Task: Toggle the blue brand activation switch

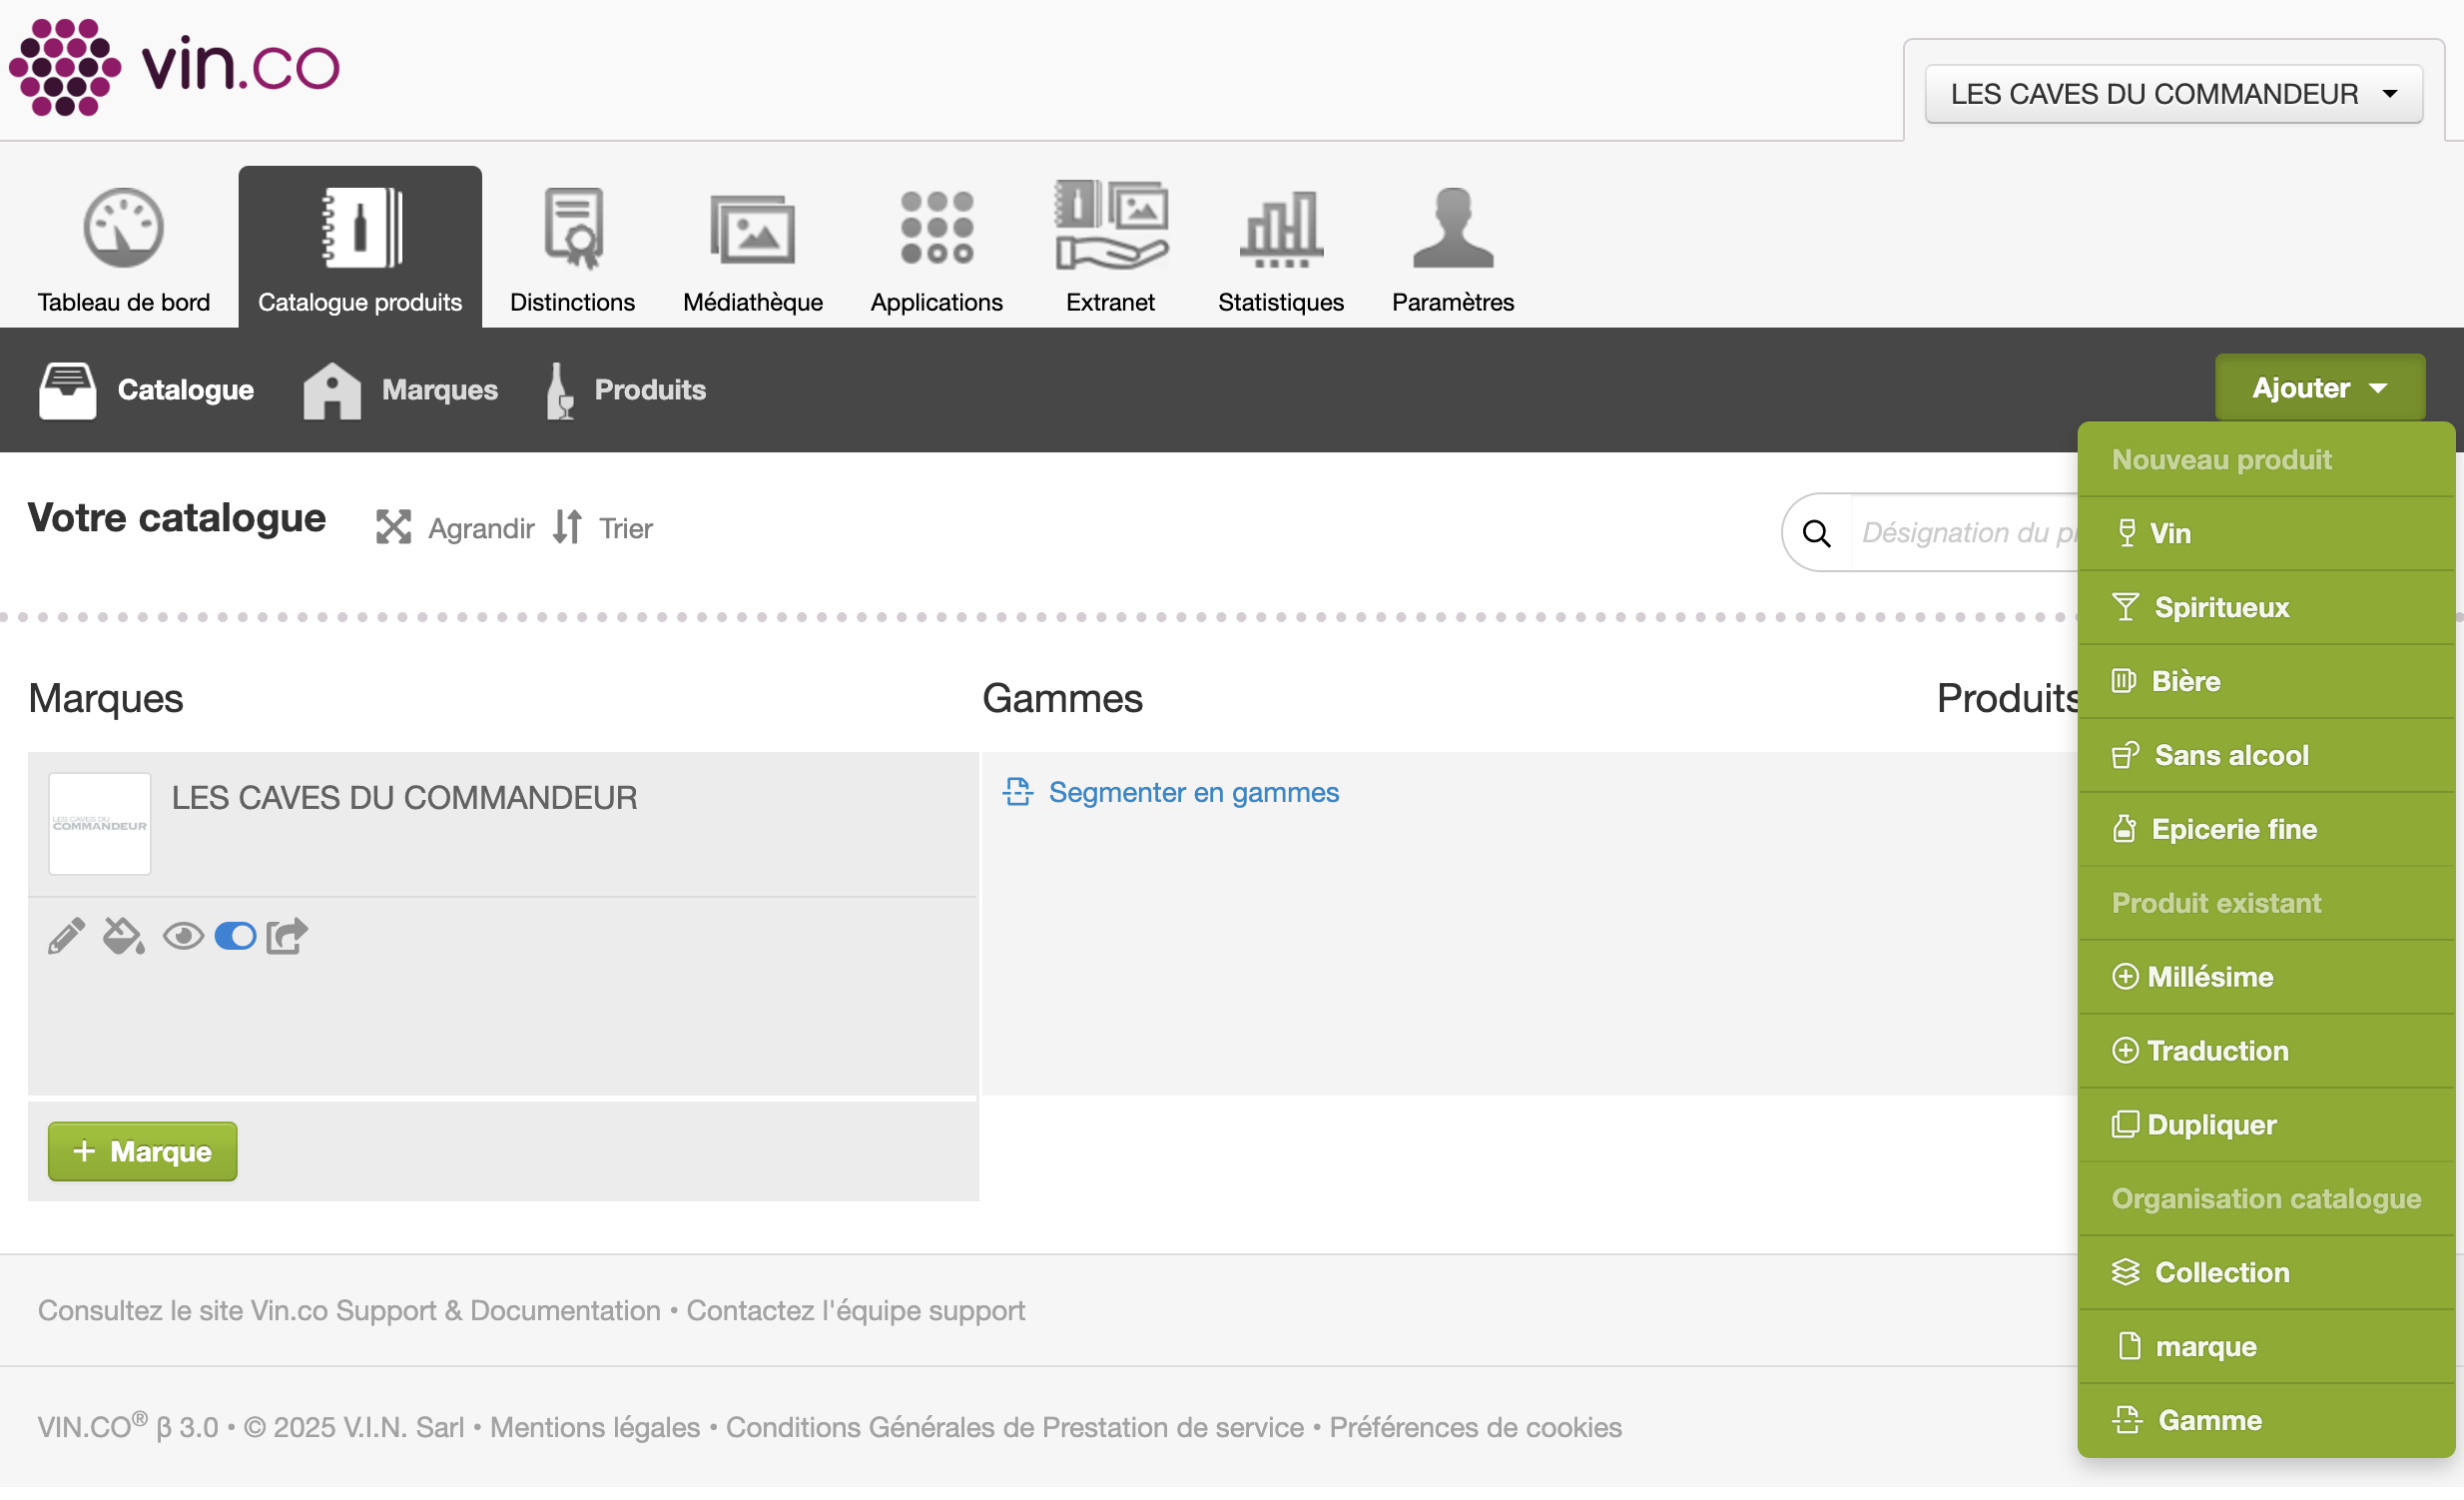Action: pos(235,937)
